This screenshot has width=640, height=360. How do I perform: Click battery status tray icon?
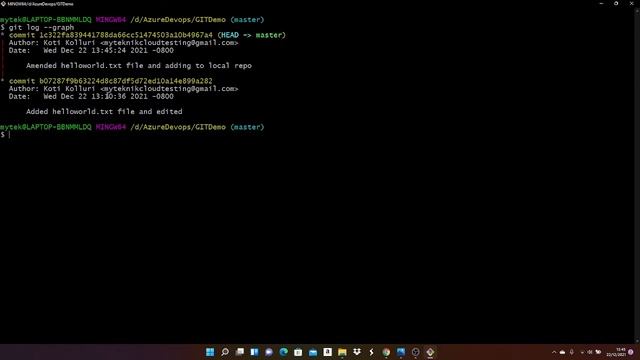click(598, 352)
